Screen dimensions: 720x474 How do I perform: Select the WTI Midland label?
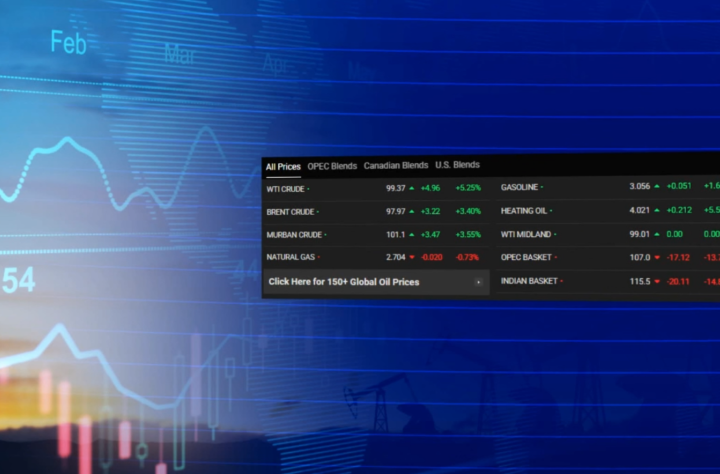[526, 234]
